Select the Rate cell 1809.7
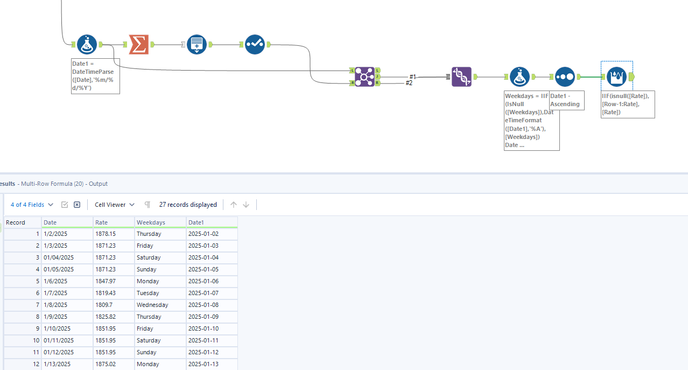This screenshot has height=370, width=688. point(114,305)
